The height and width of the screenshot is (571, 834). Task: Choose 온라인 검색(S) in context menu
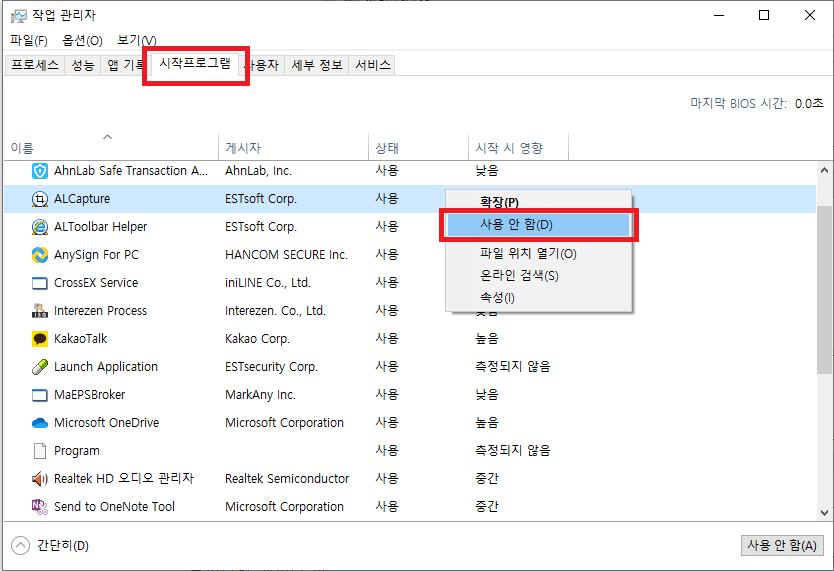click(539, 275)
